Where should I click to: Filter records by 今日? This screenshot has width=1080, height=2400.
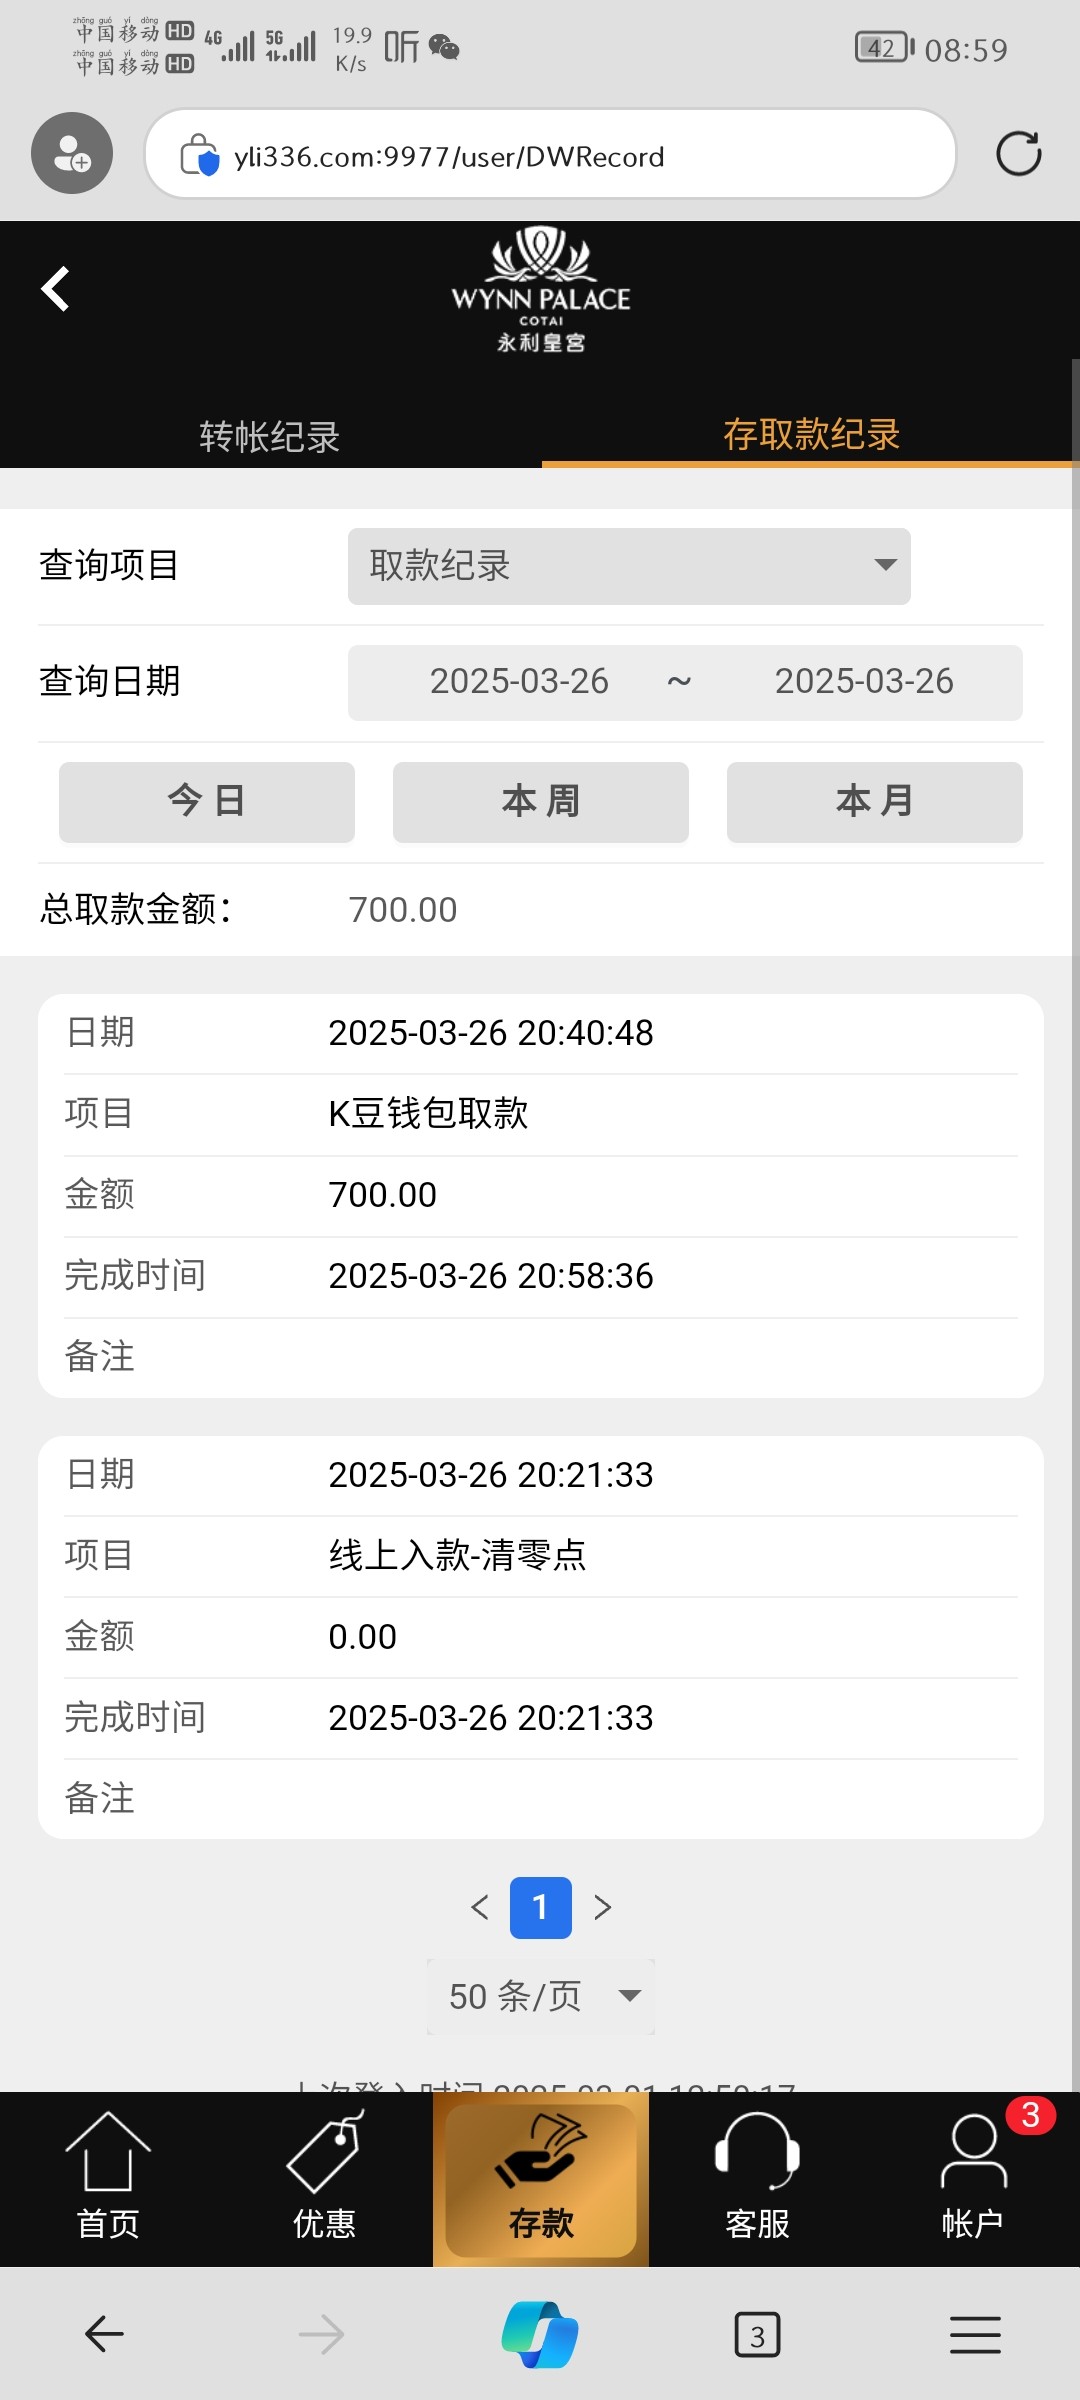coord(207,801)
